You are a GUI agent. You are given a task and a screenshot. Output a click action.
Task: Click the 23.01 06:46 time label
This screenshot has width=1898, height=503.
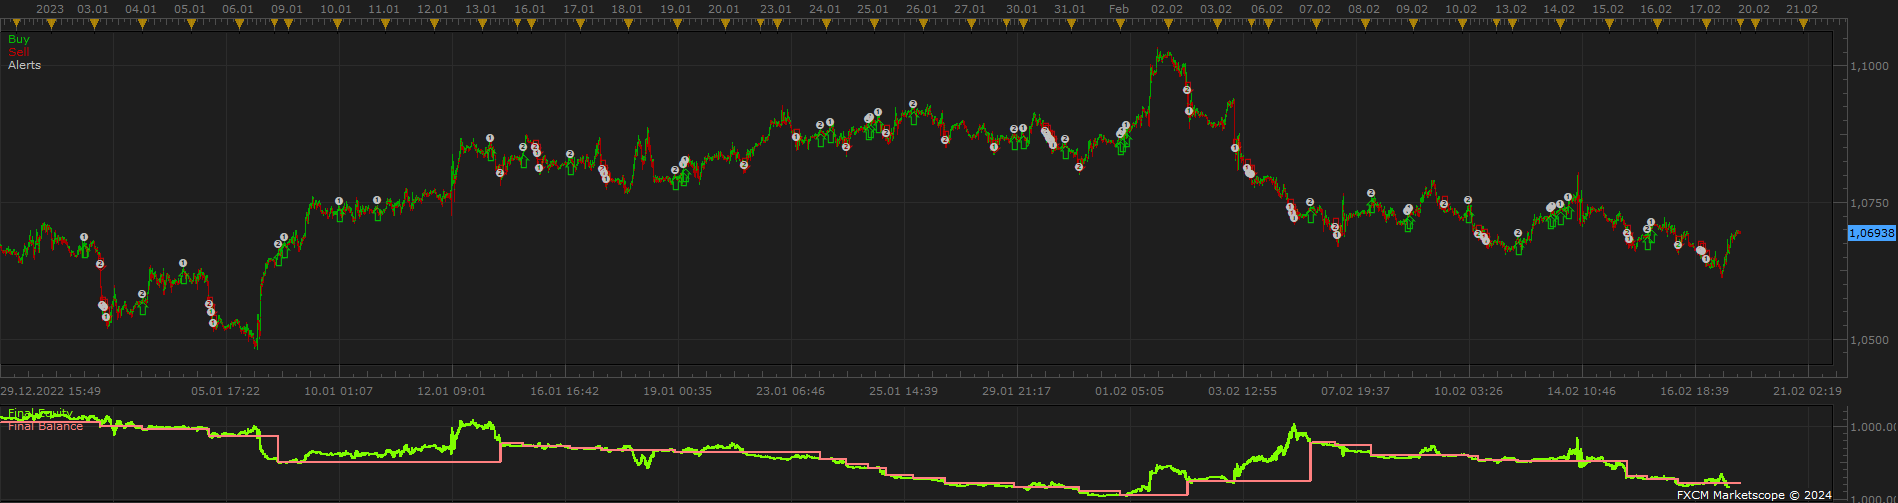coord(791,391)
